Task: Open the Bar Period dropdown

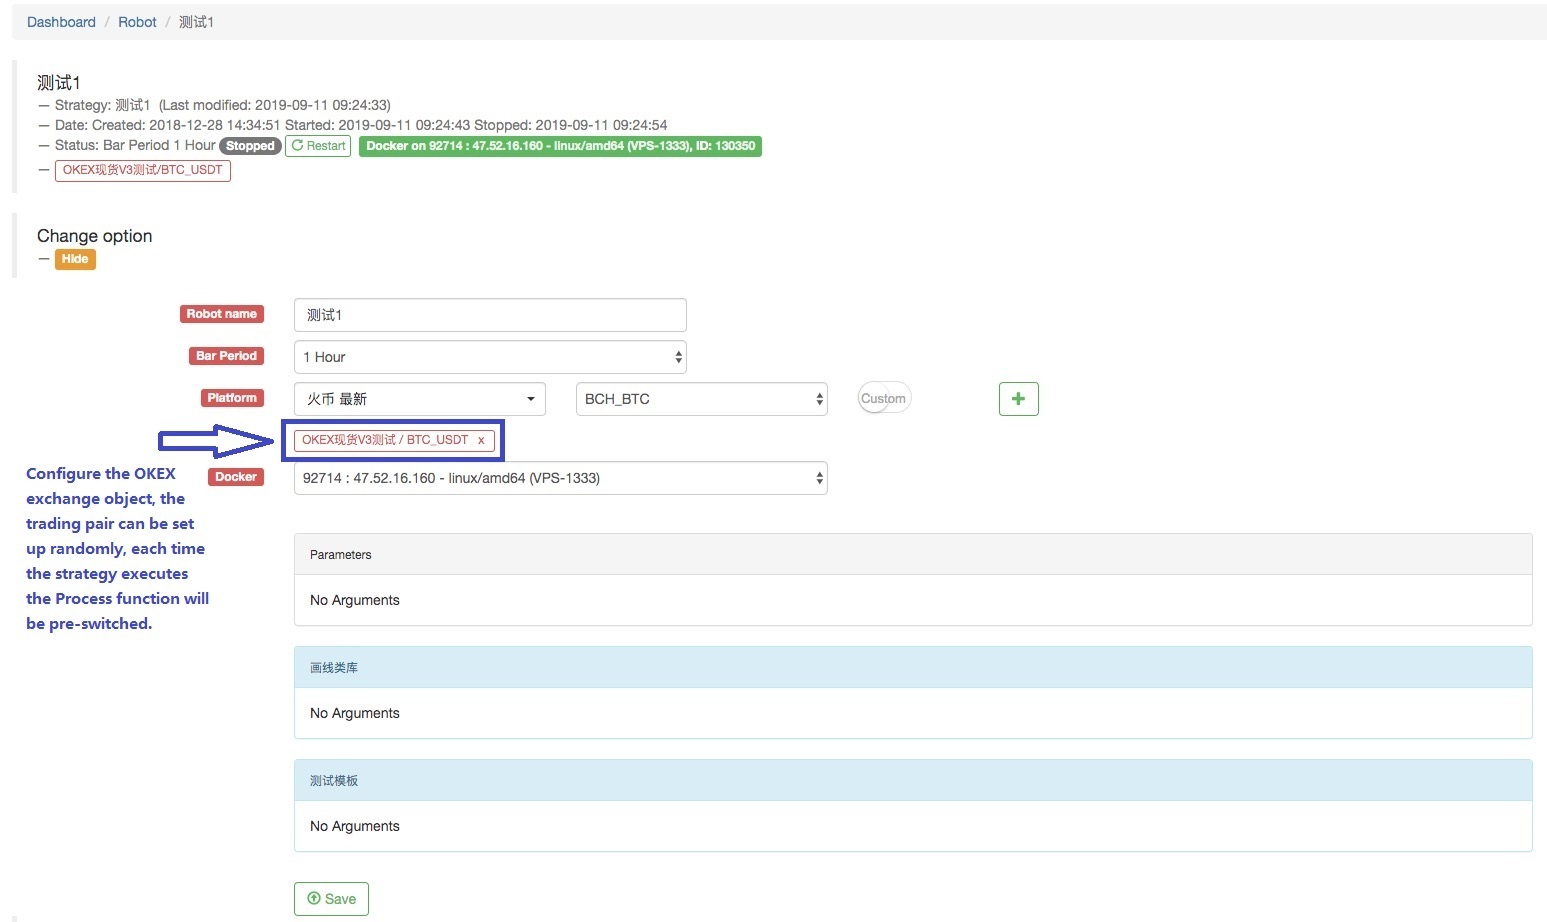Action: click(x=490, y=357)
